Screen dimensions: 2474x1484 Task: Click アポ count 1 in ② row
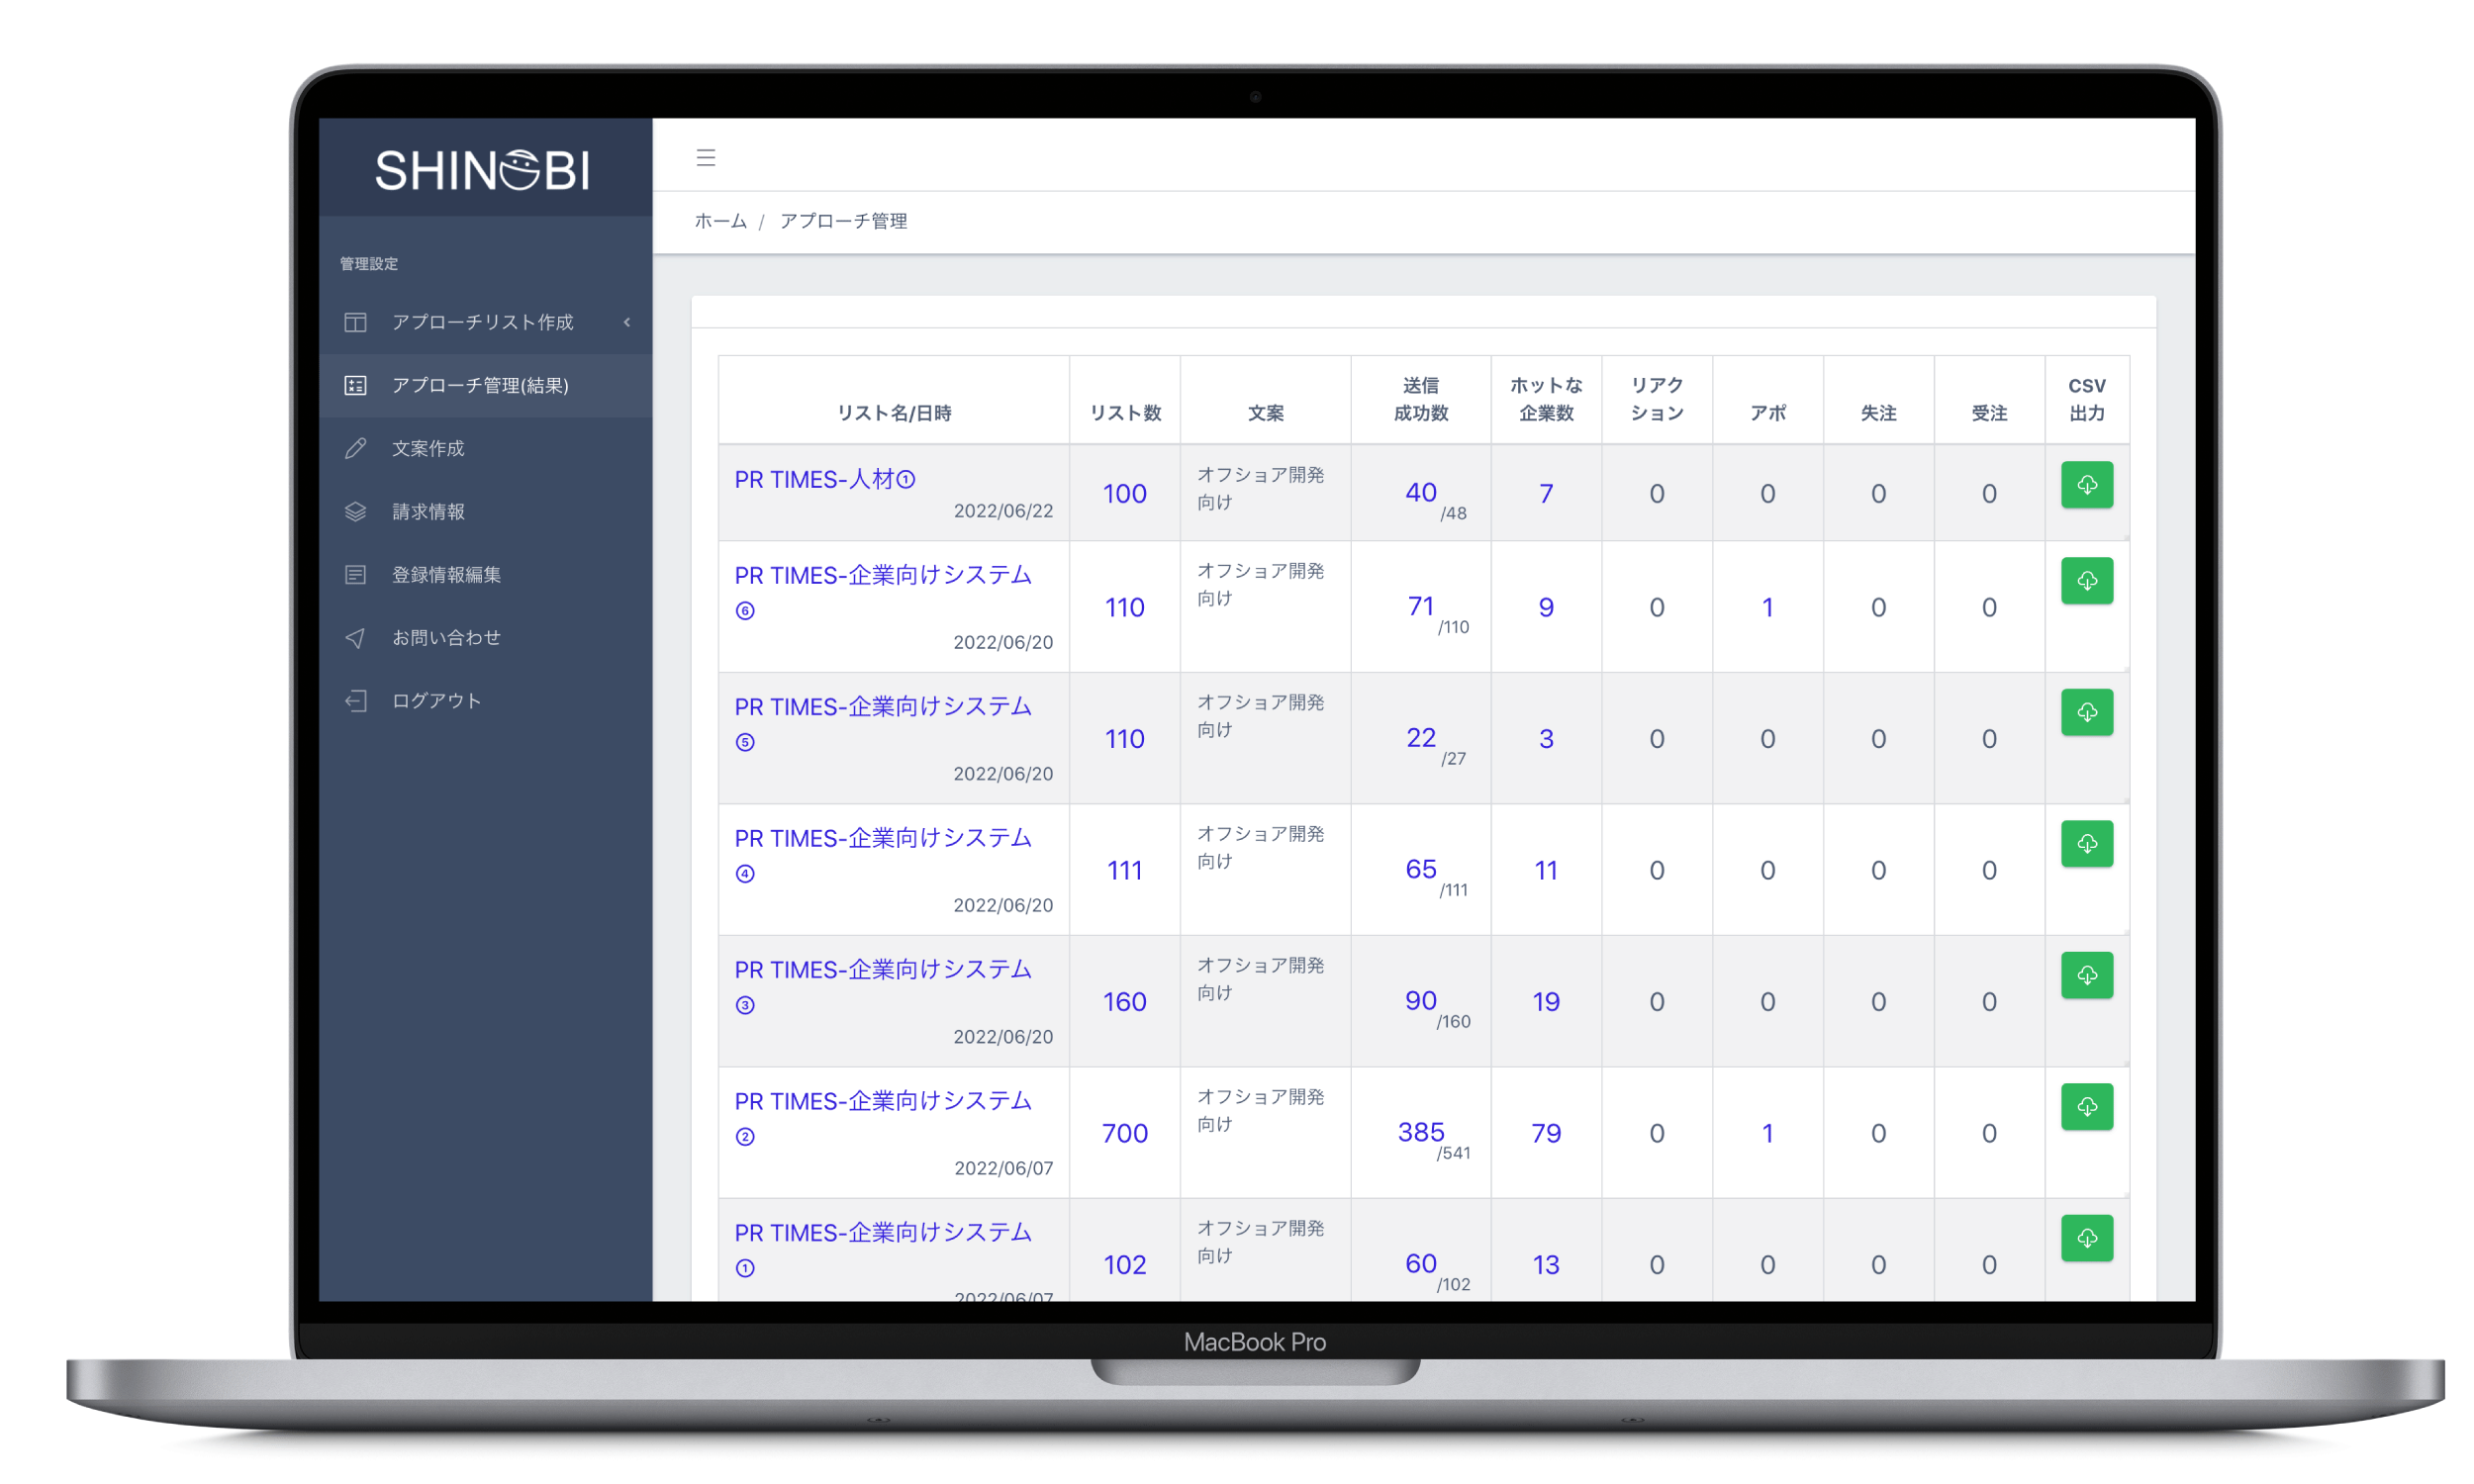(1767, 1133)
